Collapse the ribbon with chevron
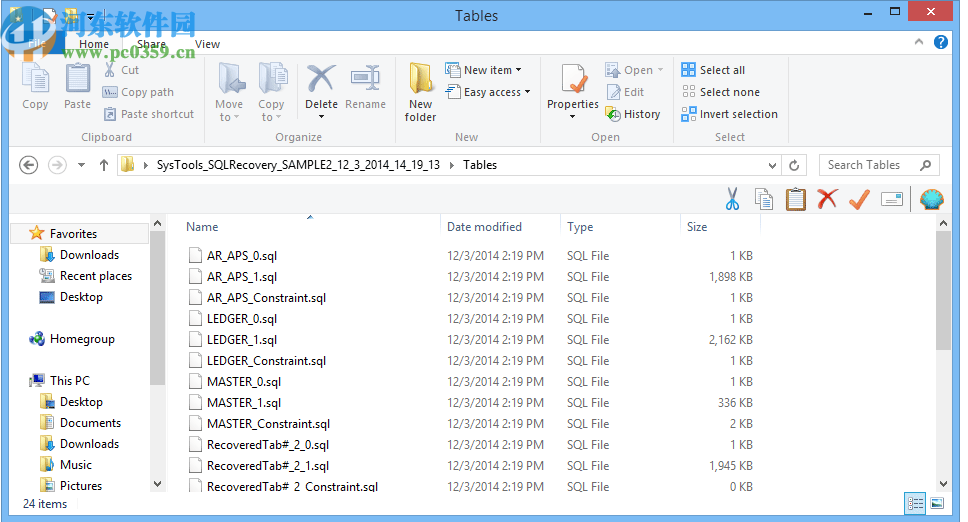 [x=919, y=42]
